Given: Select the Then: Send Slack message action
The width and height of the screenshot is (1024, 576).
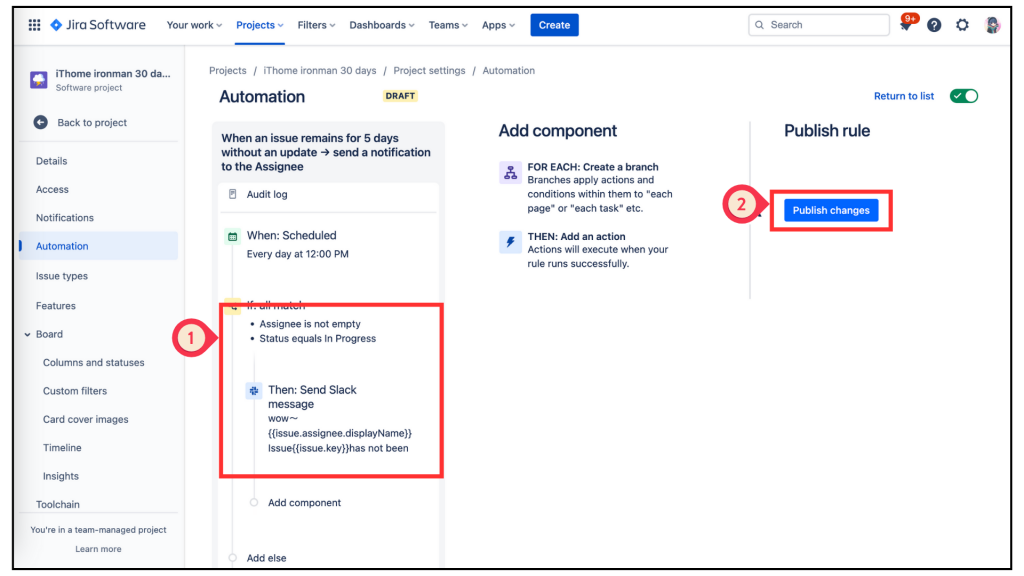Looking at the screenshot, I should point(312,397).
